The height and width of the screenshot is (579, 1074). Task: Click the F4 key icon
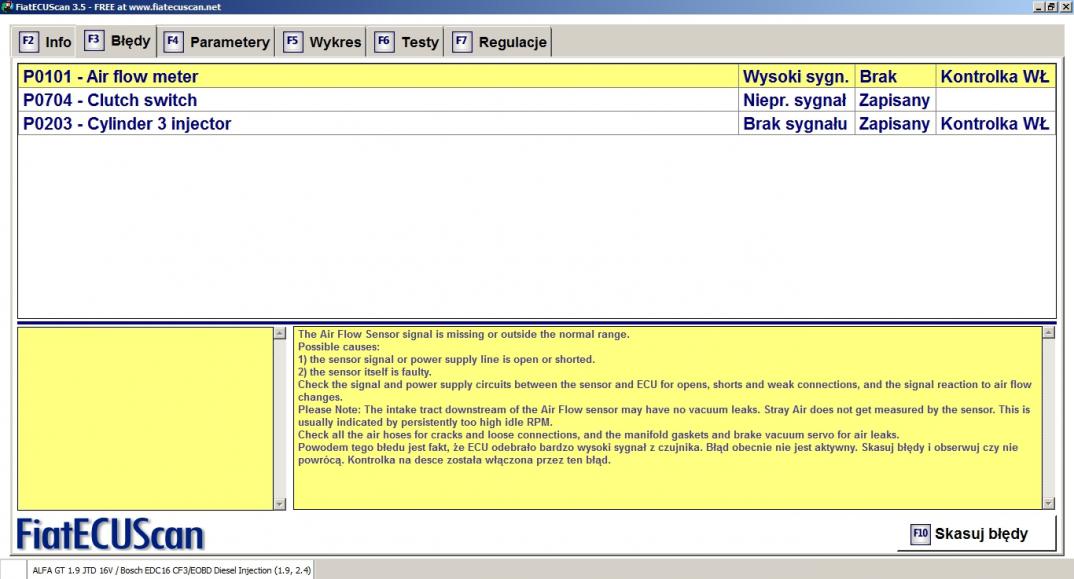[173, 41]
